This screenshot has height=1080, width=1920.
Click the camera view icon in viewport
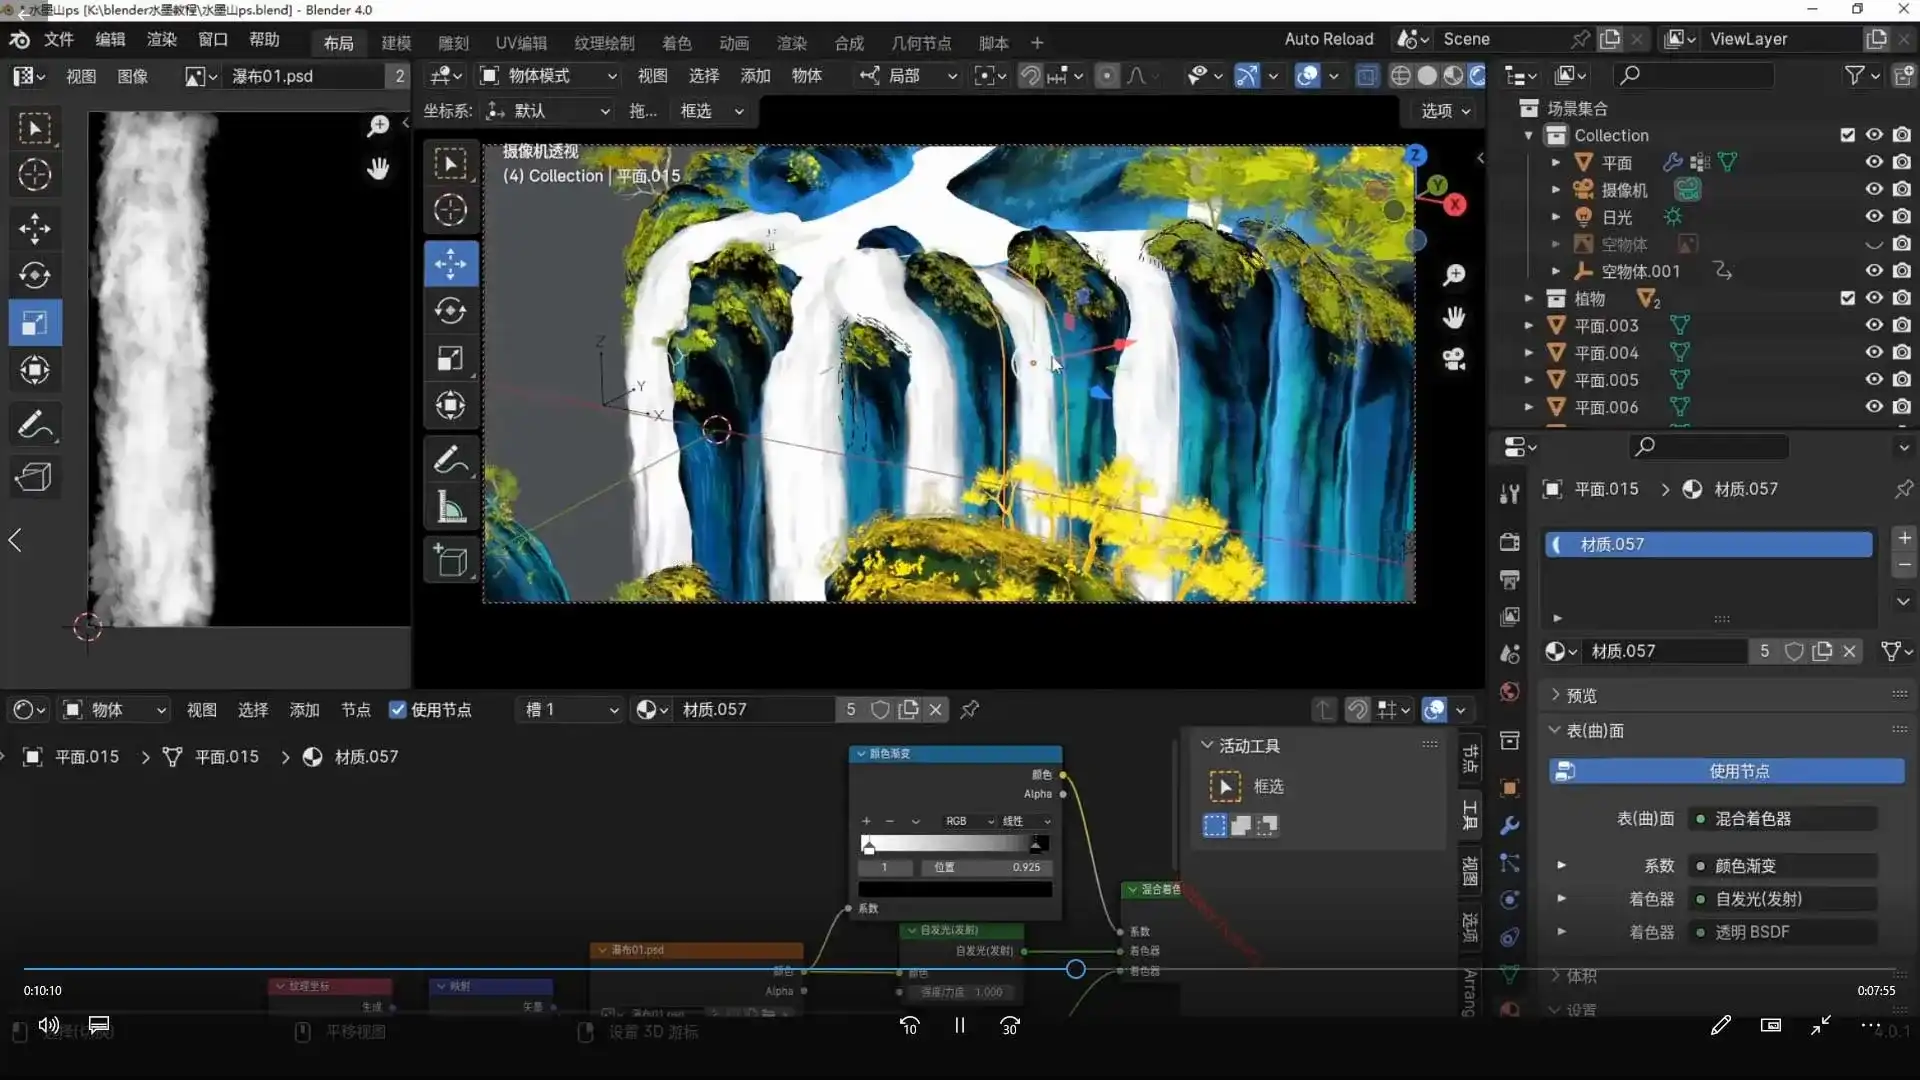(x=1454, y=360)
